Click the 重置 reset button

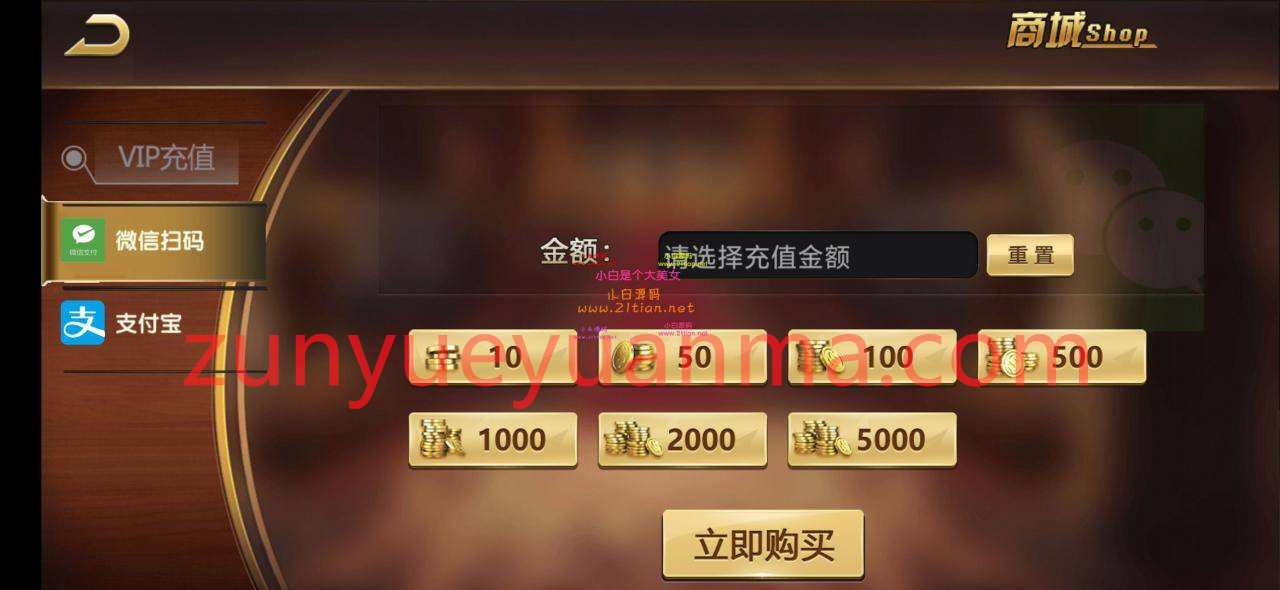click(x=1030, y=255)
